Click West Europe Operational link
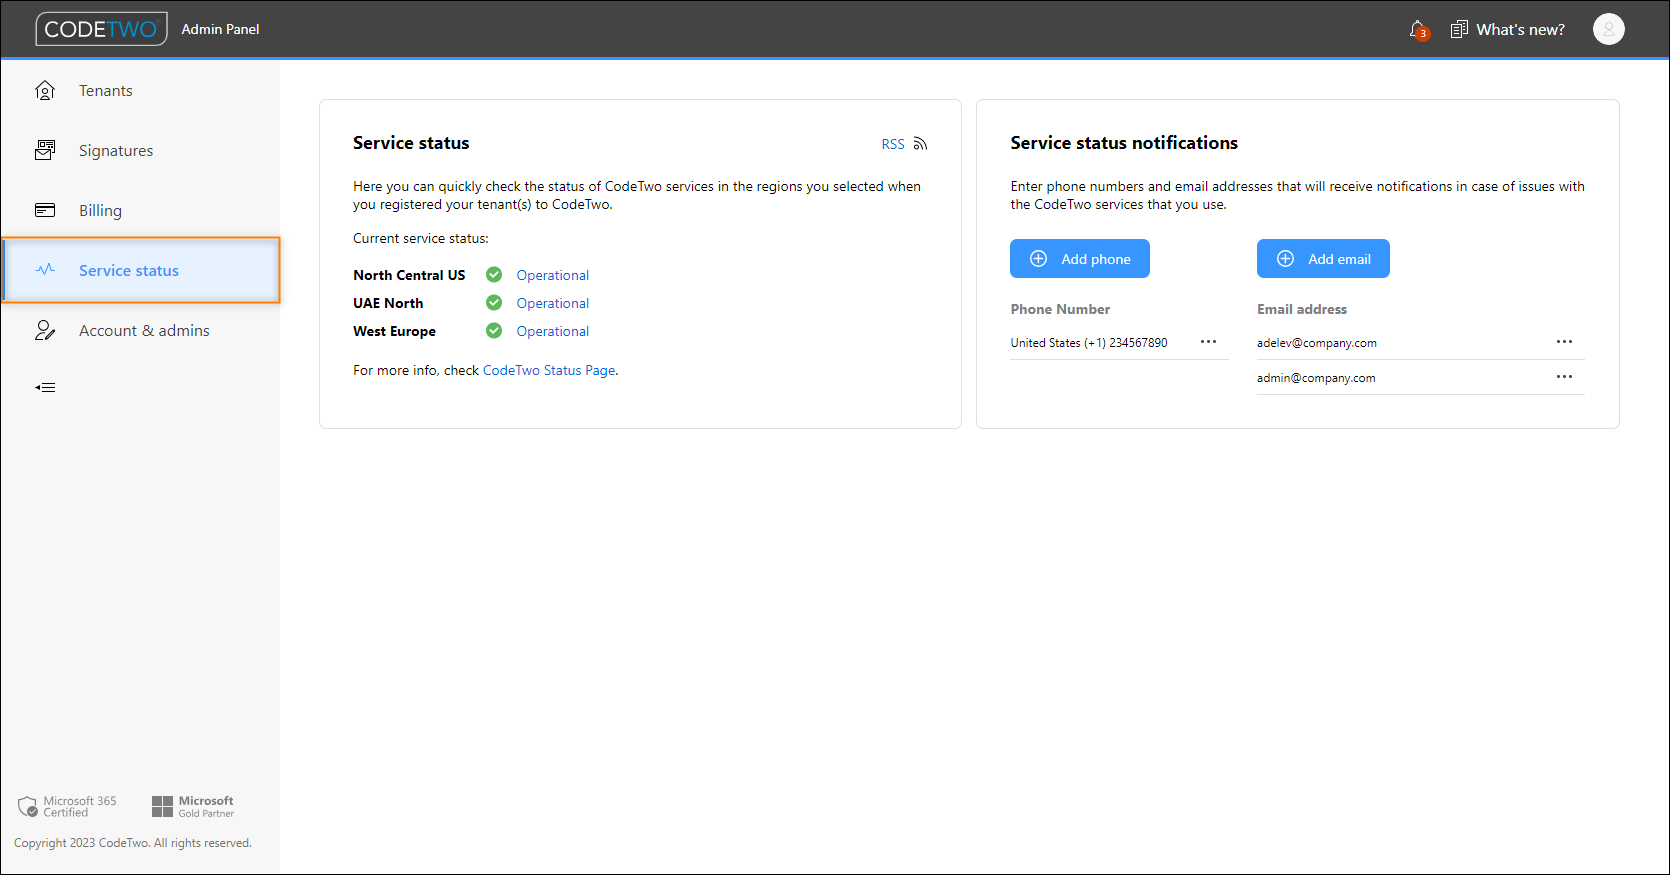 click(x=553, y=331)
